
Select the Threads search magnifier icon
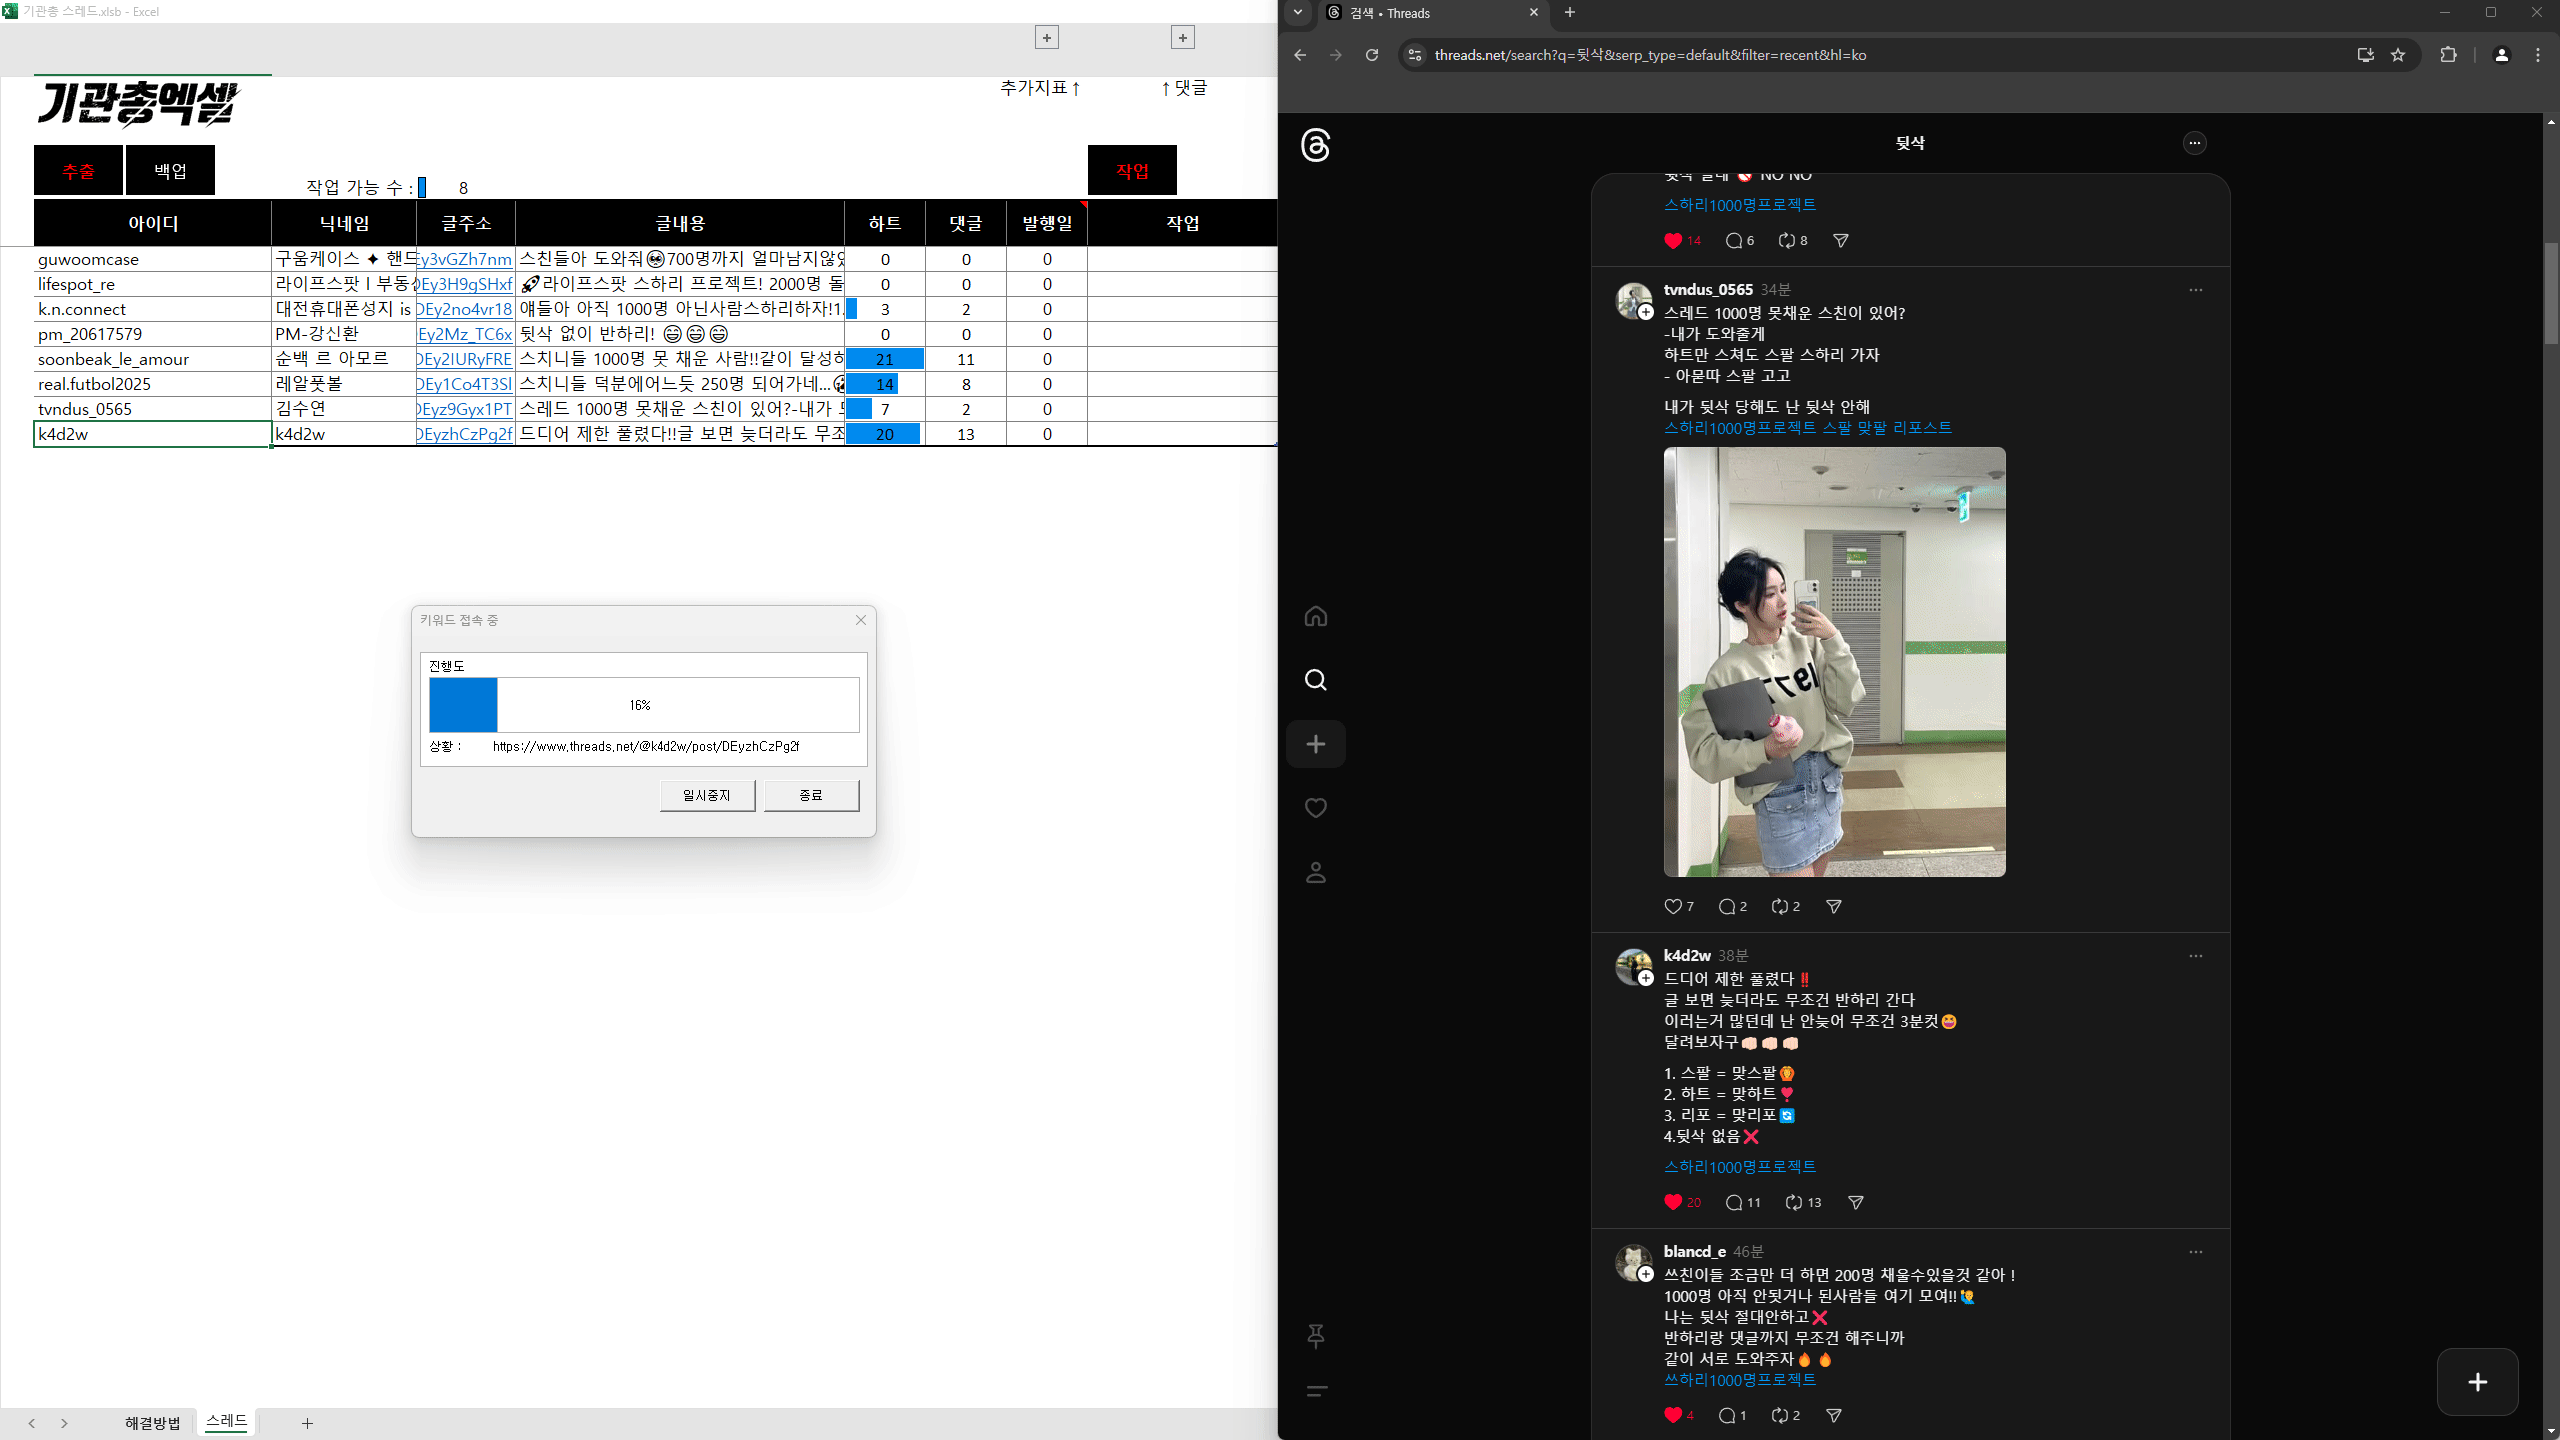pyautogui.click(x=1316, y=680)
